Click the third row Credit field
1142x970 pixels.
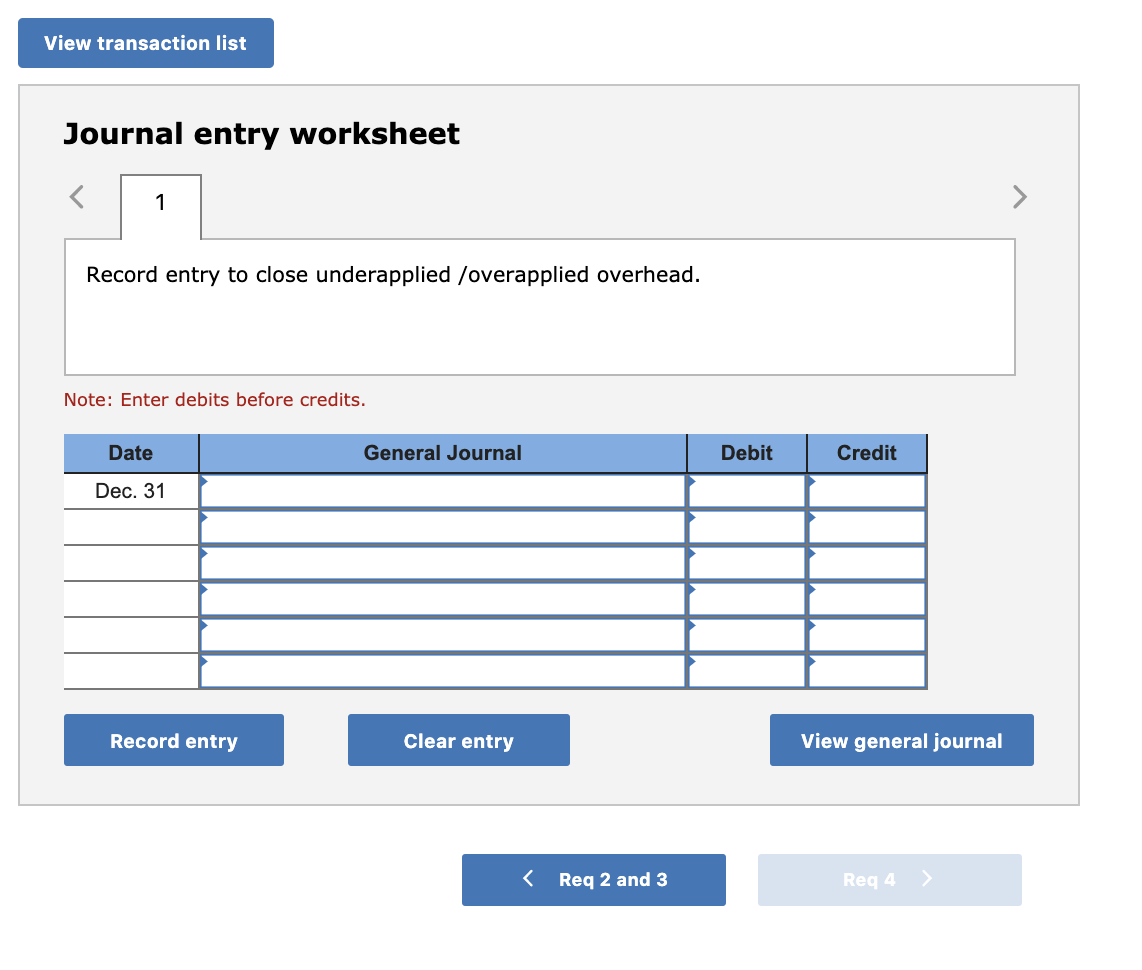[867, 563]
